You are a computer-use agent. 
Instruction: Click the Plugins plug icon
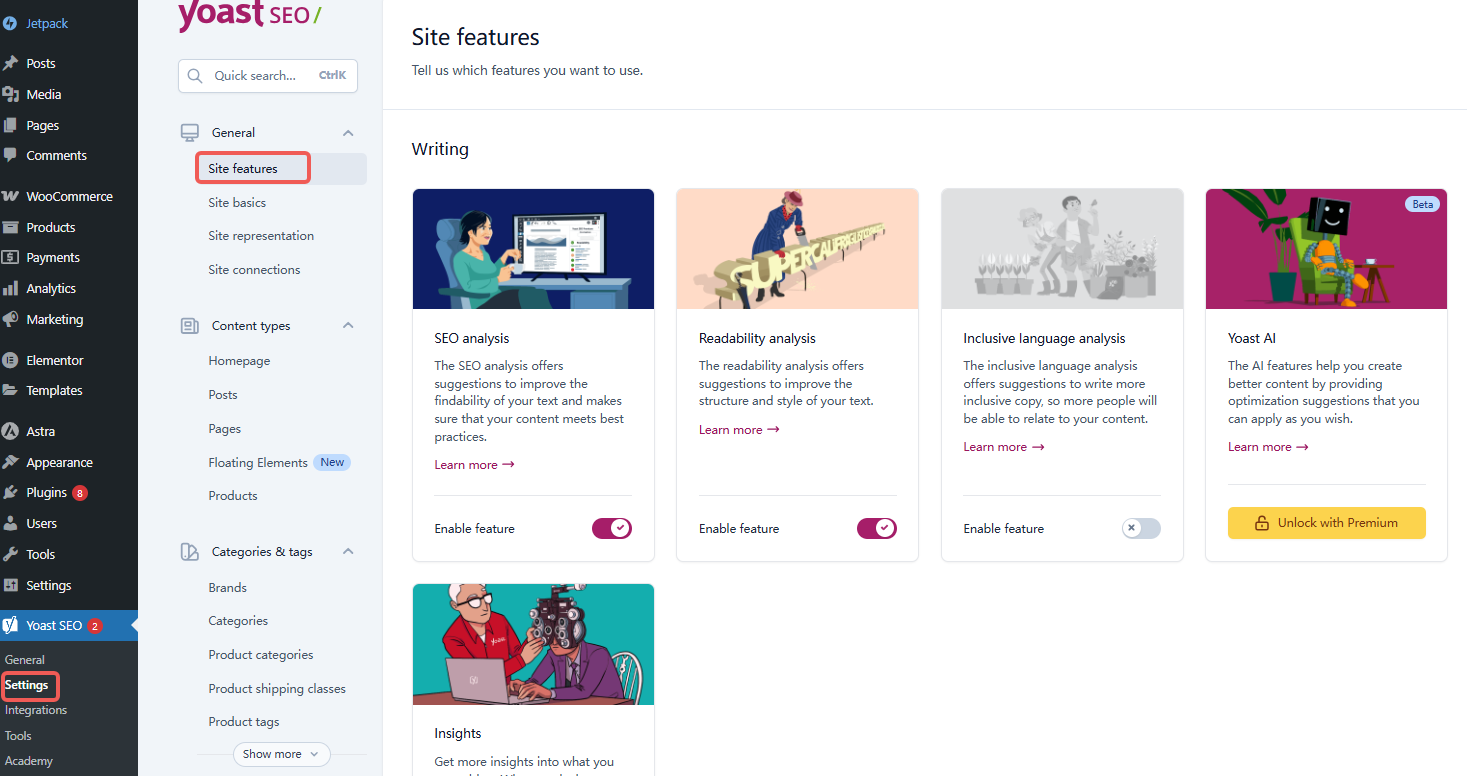point(10,493)
